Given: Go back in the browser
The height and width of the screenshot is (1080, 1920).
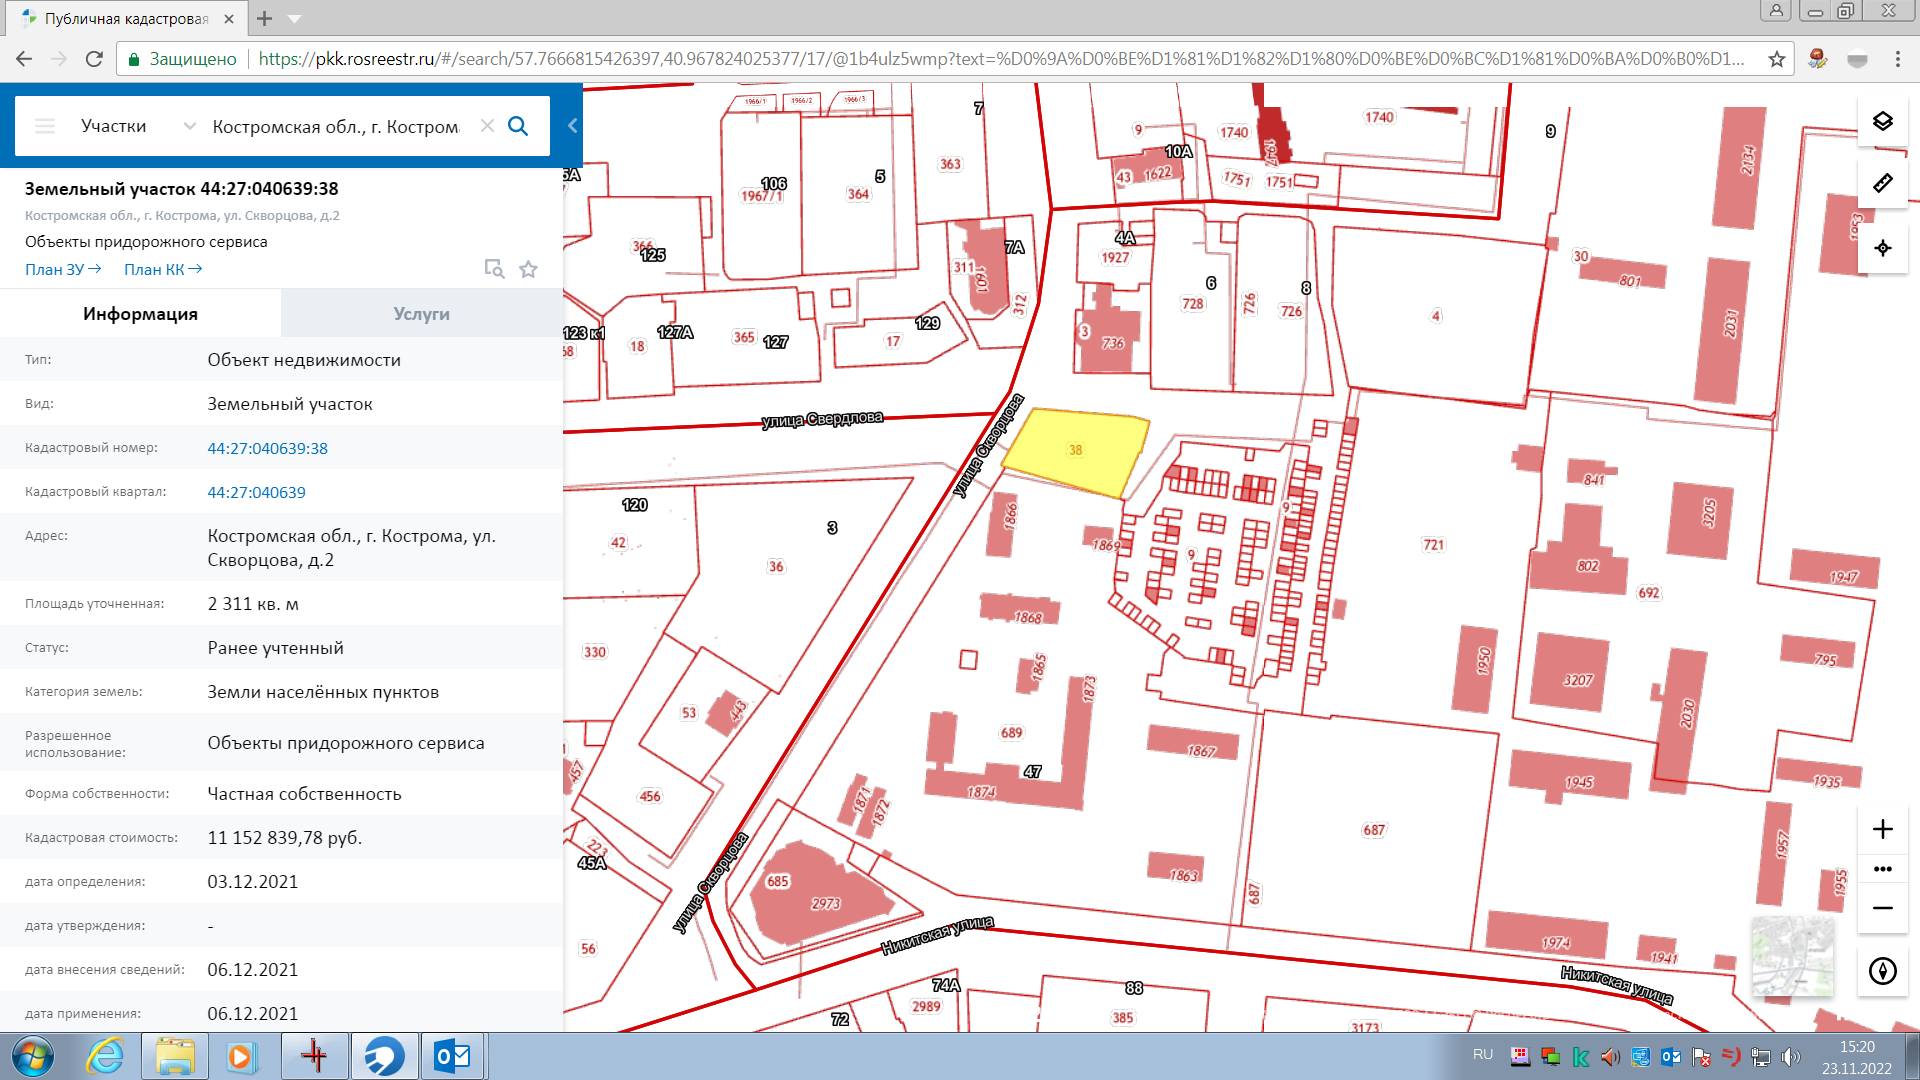Looking at the screenshot, I should (x=24, y=59).
